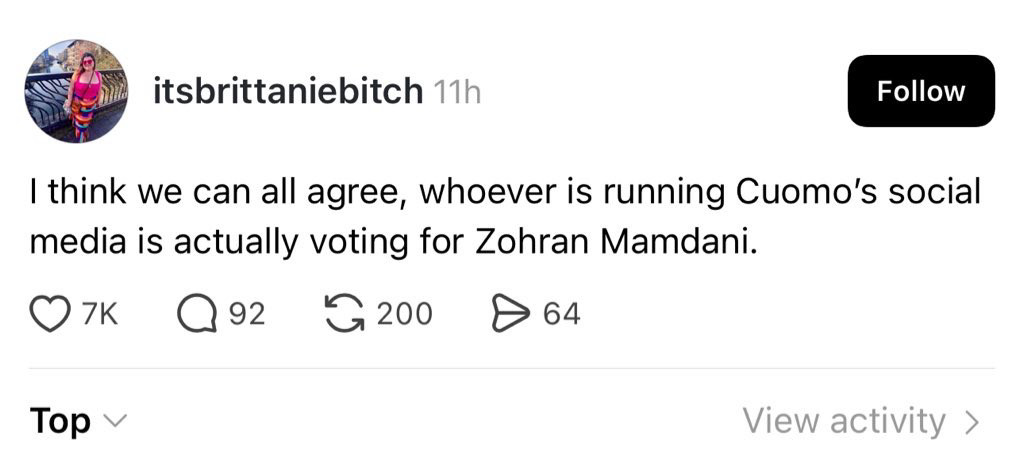Share the post with the paper plane icon
1024x471 pixels.
click(511, 314)
